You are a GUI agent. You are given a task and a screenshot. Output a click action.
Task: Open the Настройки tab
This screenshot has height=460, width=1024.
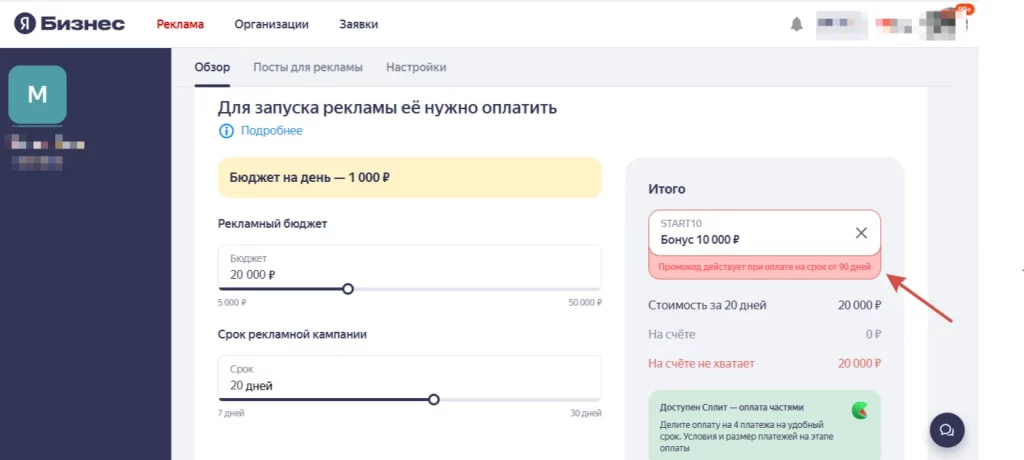pos(417,67)
